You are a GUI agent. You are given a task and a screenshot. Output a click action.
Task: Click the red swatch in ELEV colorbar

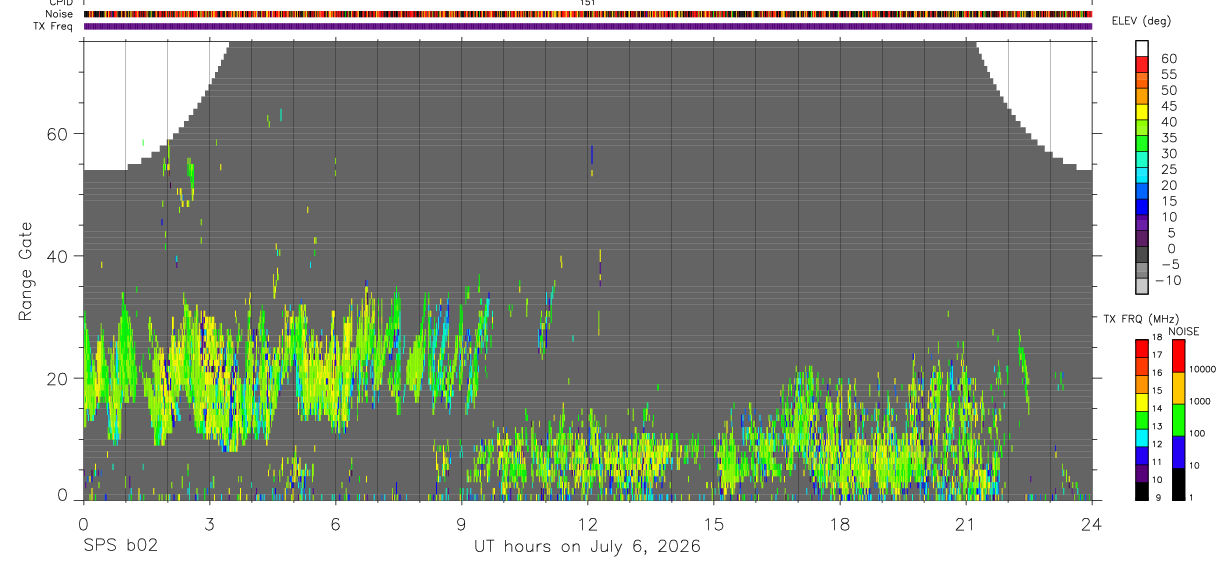[1142, 65]
